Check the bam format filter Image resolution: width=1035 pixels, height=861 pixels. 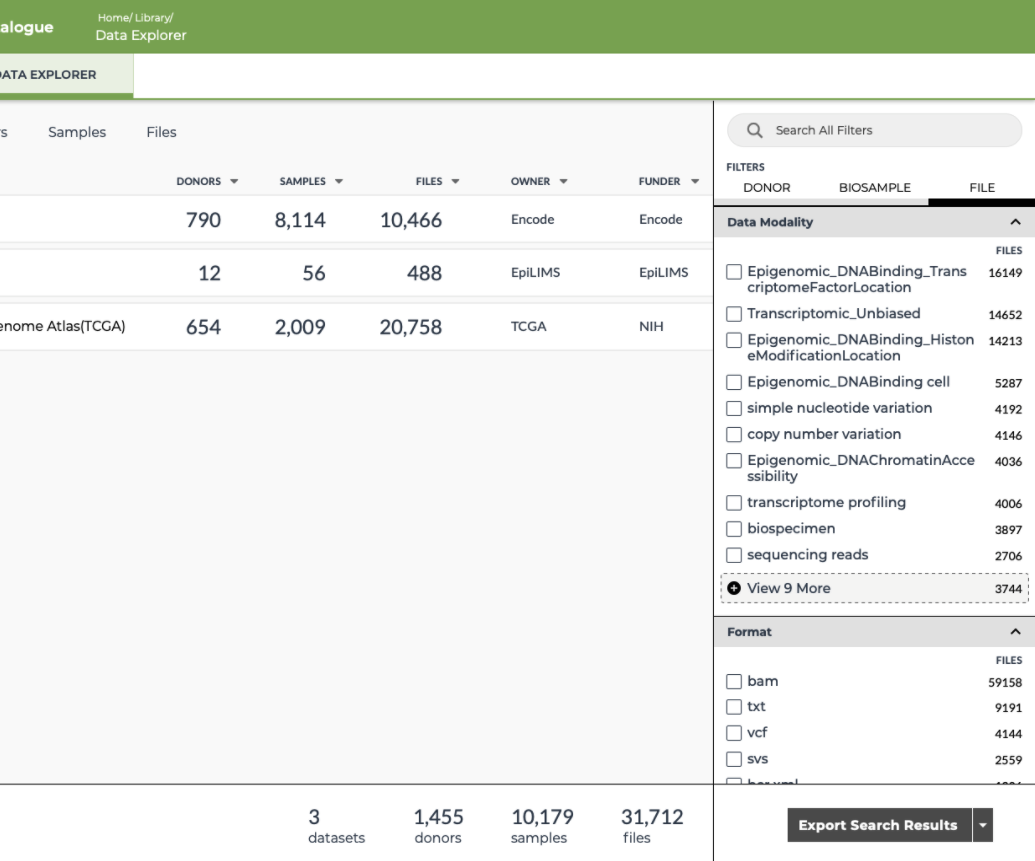[x=734, y=681]
